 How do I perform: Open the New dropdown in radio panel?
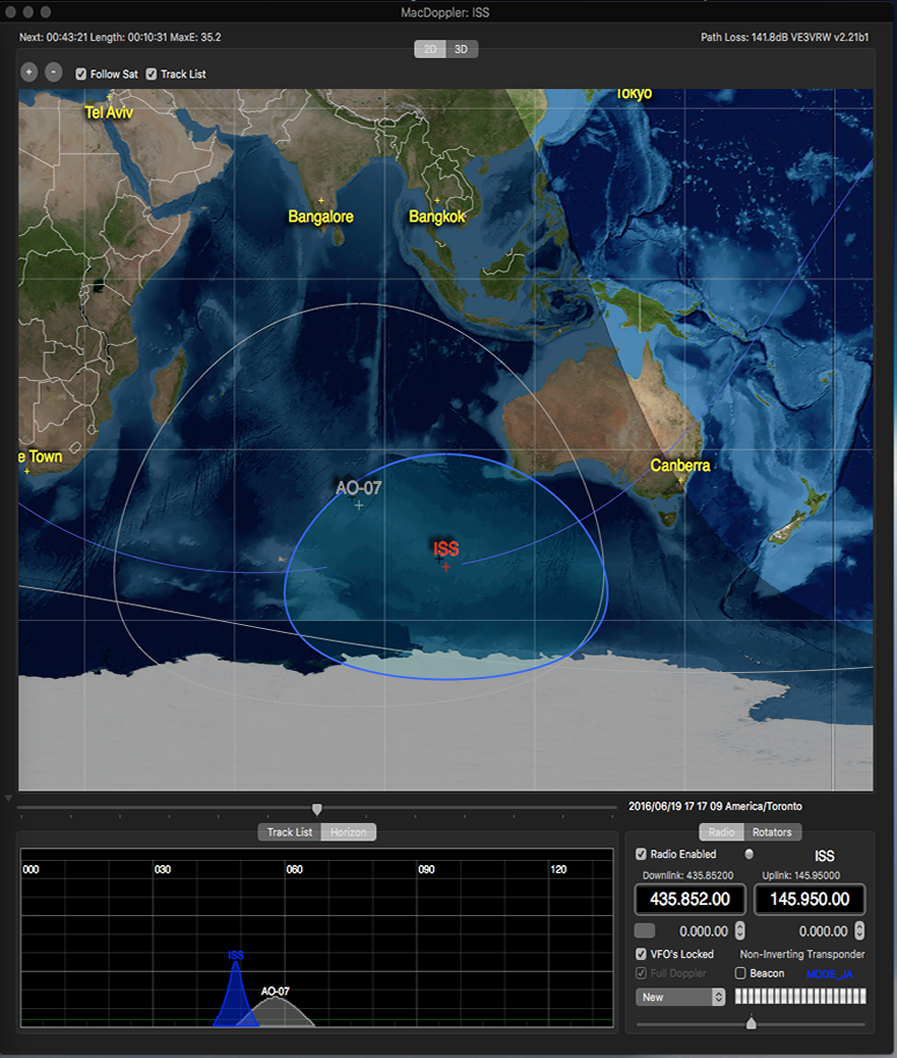click(680, 997)
